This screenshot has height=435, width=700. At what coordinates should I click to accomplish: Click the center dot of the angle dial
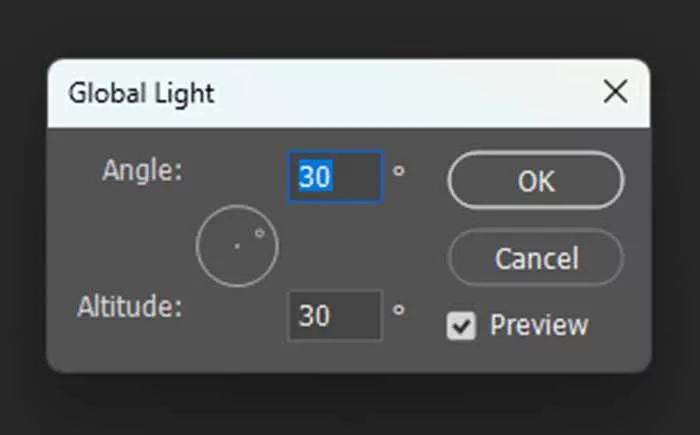[x=237, y=246]
